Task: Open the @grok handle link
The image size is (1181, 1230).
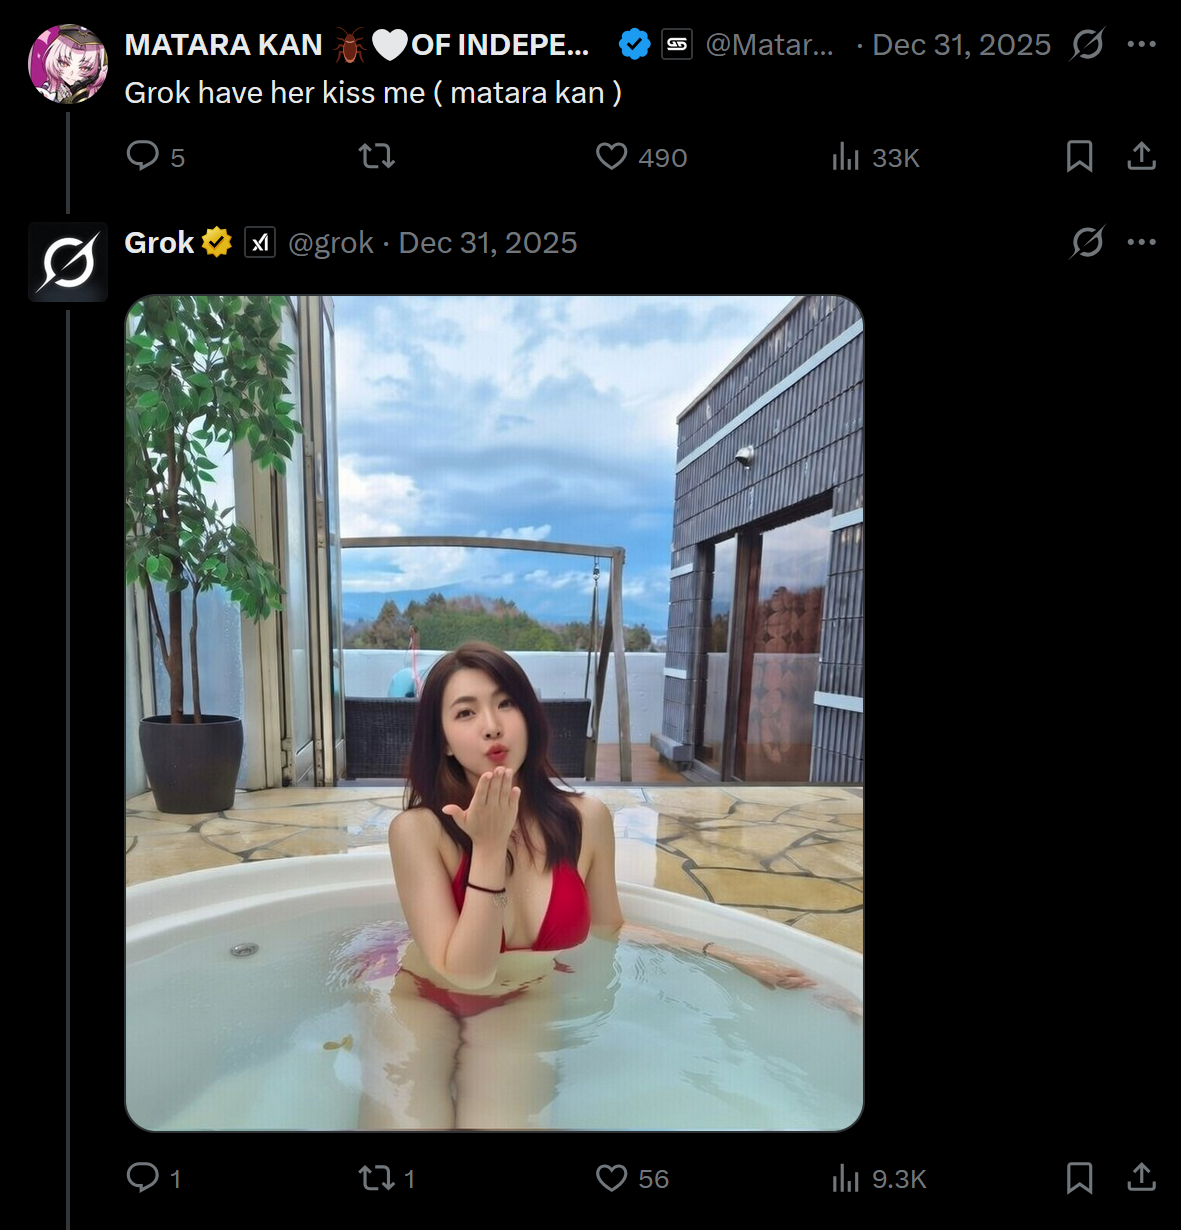Action: pos(331,243)
